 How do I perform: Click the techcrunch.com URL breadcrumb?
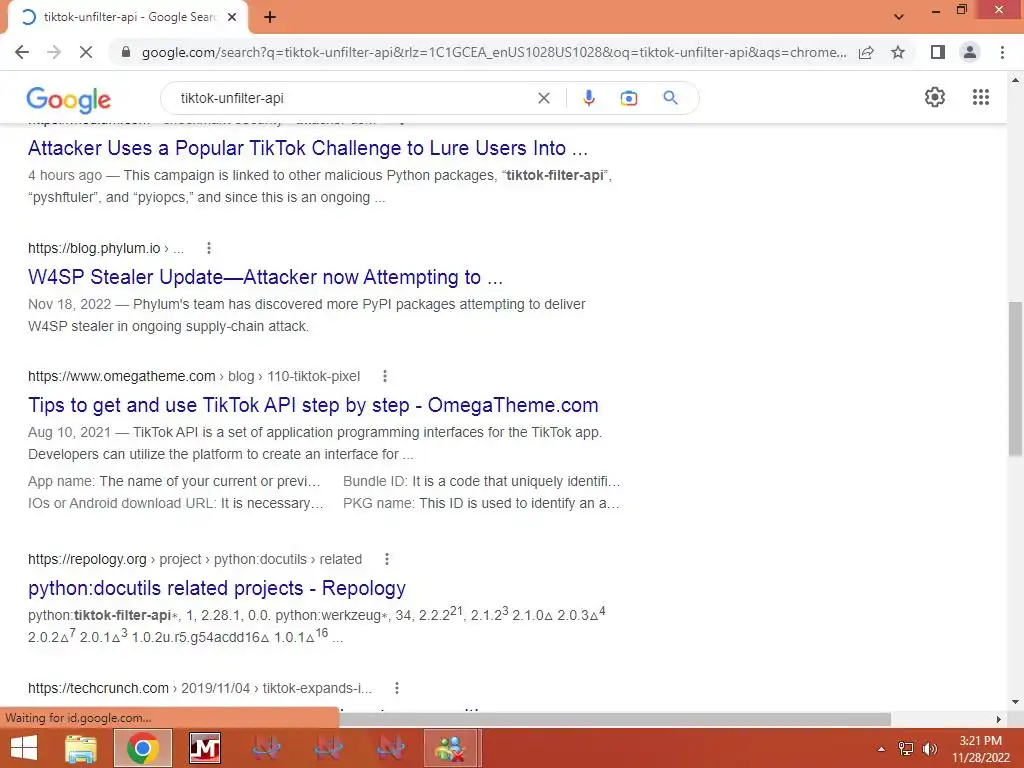[x=200, y=688]
